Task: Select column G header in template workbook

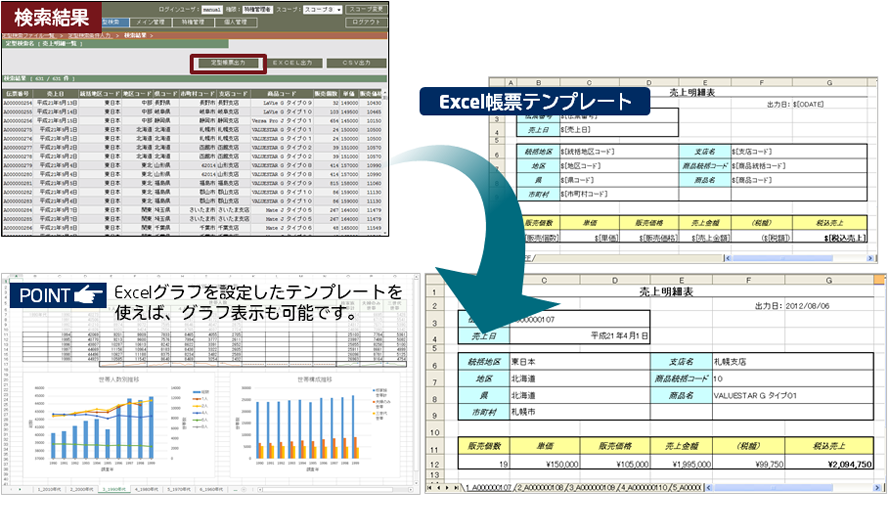Action: [x=830, y=83]
